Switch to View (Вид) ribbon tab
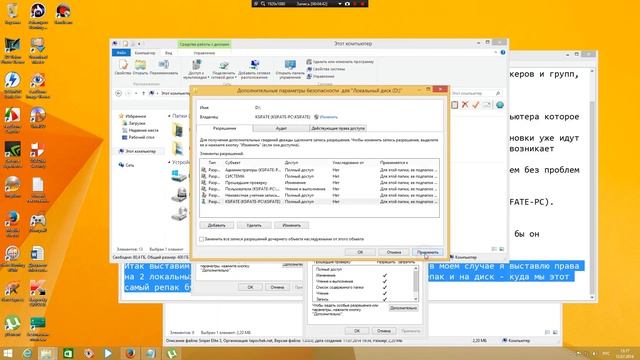Image resolution: width=640 pixels, height=360 pixels. (169, 53)
